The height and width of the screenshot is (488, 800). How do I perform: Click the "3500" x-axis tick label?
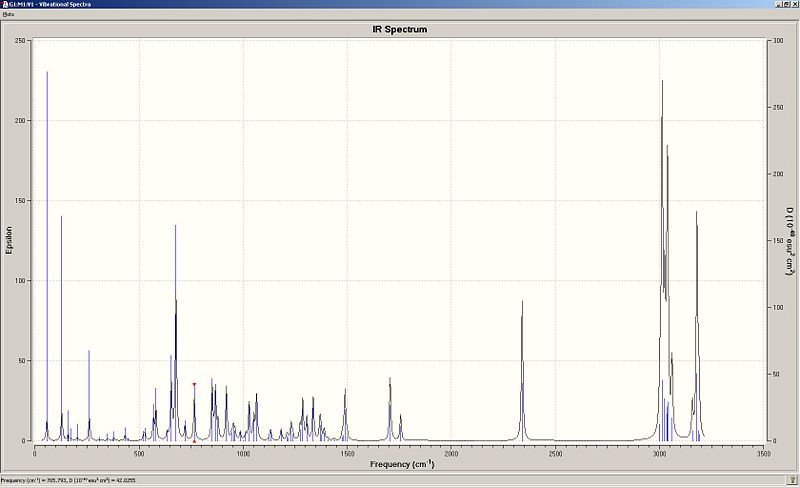coord(764,453)
